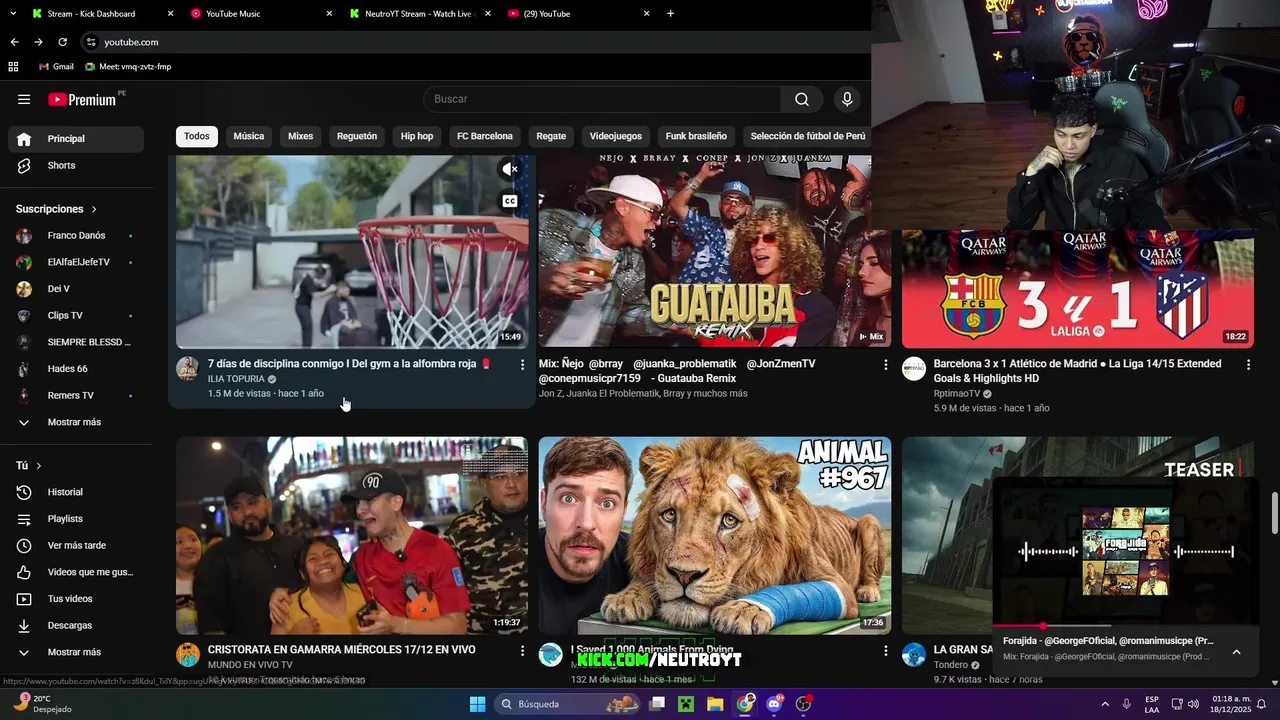Open OBS Studio from the taskbar
This screenshot has height=720, width=1280.
click(x=804, y=704)
